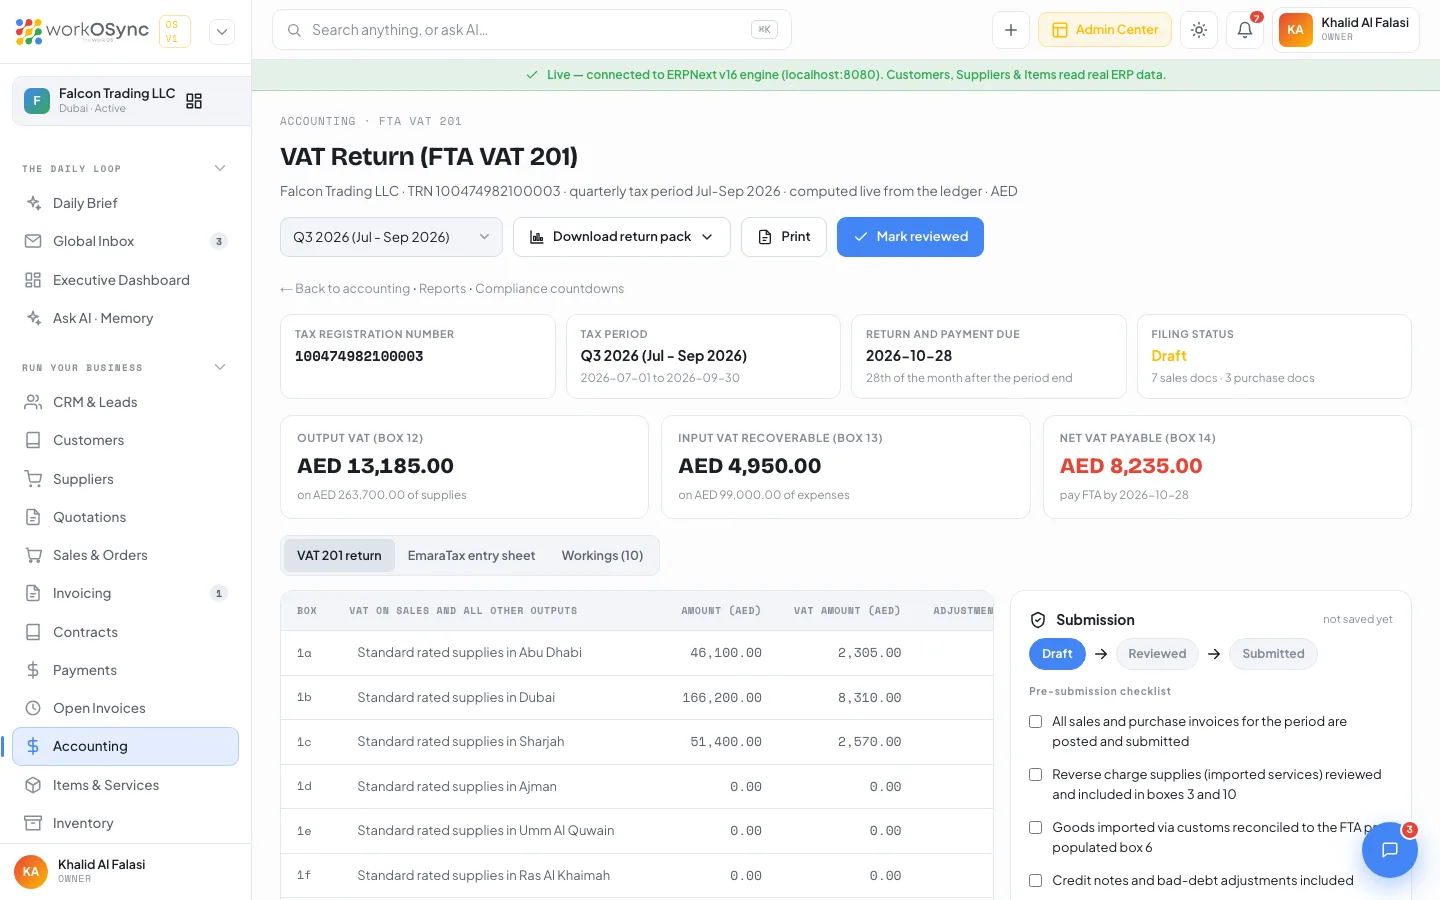The image size is (1440, 900).
Task: Open Admin Center
Action: pos(1104,30)
